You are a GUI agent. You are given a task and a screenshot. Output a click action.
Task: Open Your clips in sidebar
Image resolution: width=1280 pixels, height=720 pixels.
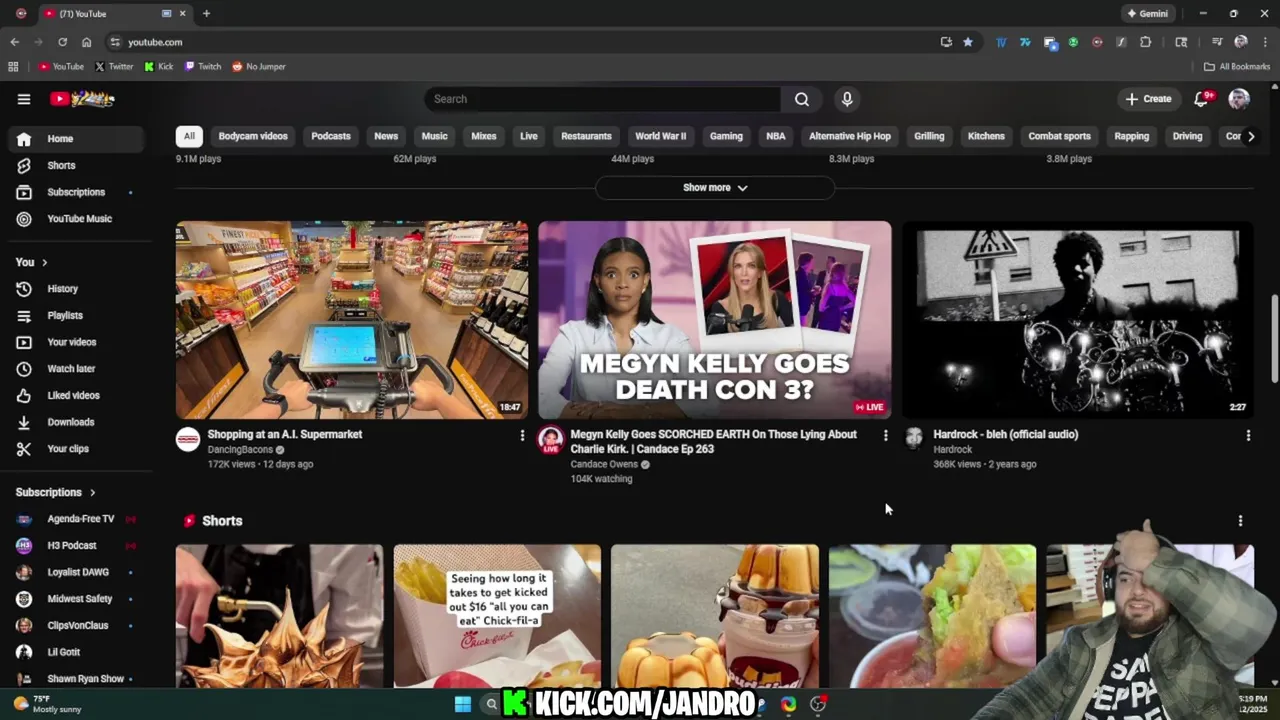(x=75, y=449)
